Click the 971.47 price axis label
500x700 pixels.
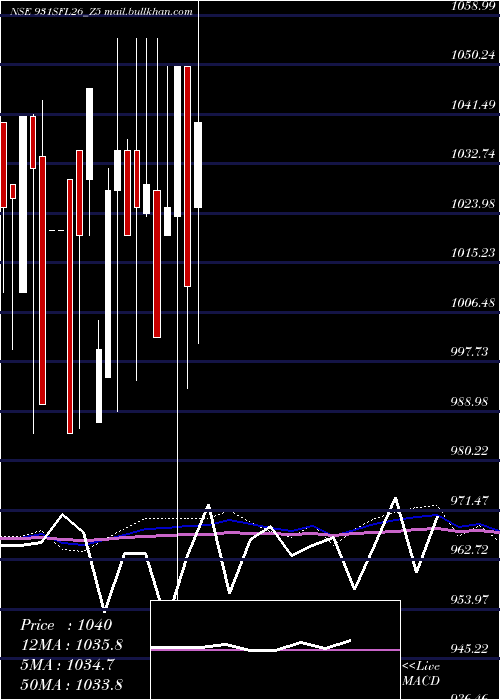[x=469, y=500]
